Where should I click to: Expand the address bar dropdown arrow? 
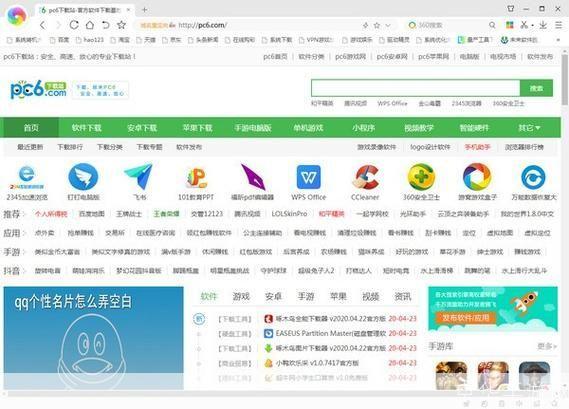pos(388,25)
